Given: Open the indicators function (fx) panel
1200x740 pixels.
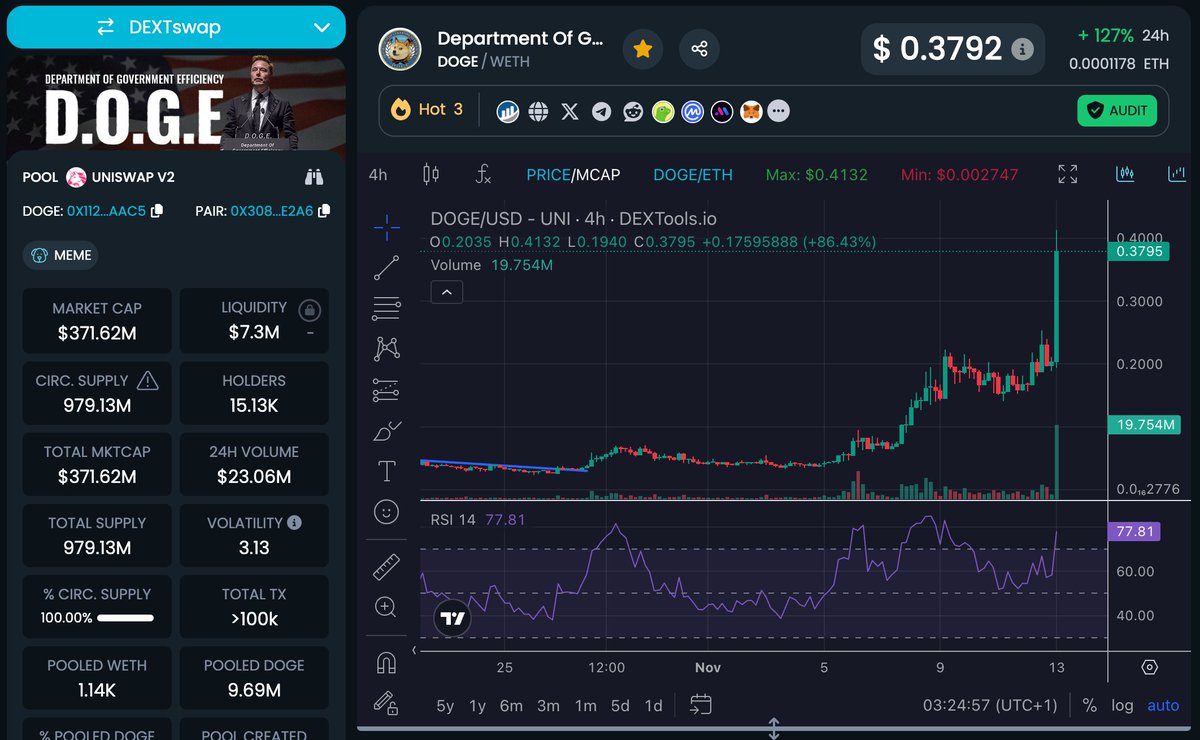Looking at the screenshot, I should pos(483,173).
